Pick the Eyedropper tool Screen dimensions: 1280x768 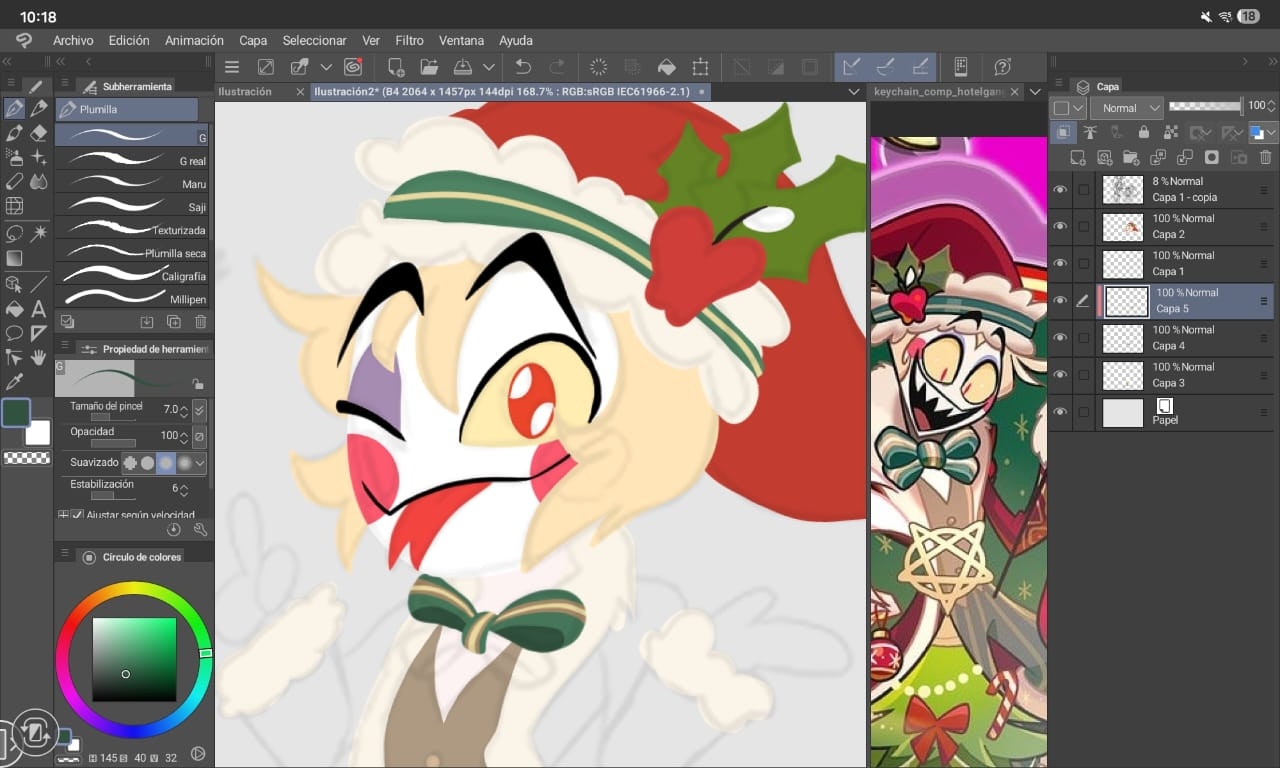click(x=14, y=382)
